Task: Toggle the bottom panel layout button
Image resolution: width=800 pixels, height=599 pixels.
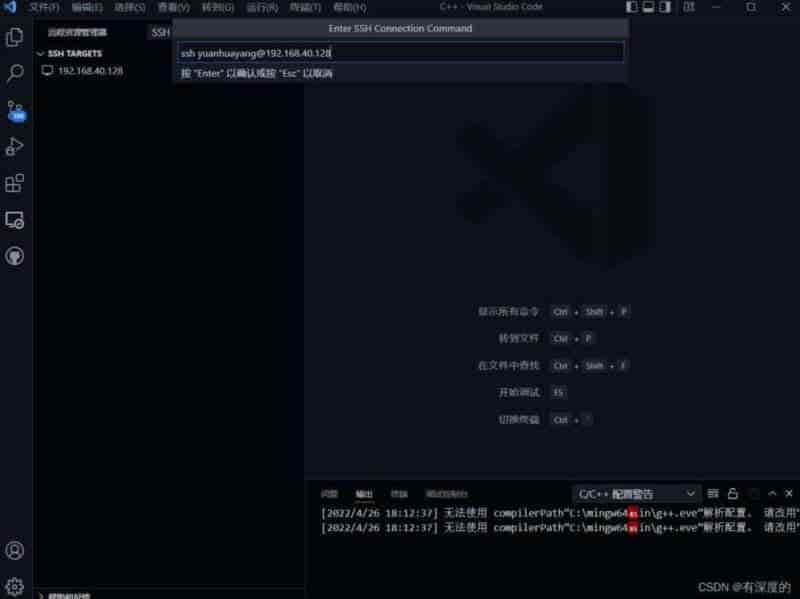Action: [649, 7]
